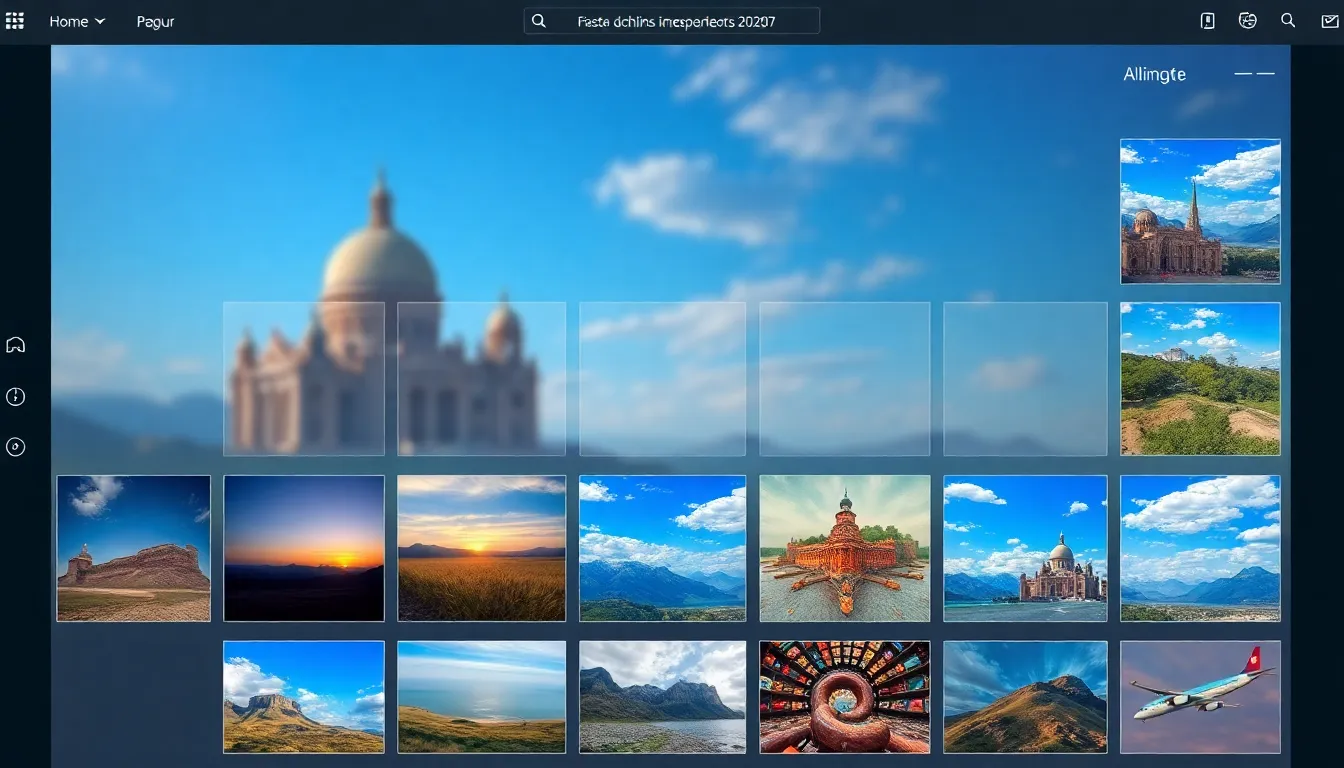
Task: Click the headset-shaped icon in left sidebar
Action: point(16,345)
